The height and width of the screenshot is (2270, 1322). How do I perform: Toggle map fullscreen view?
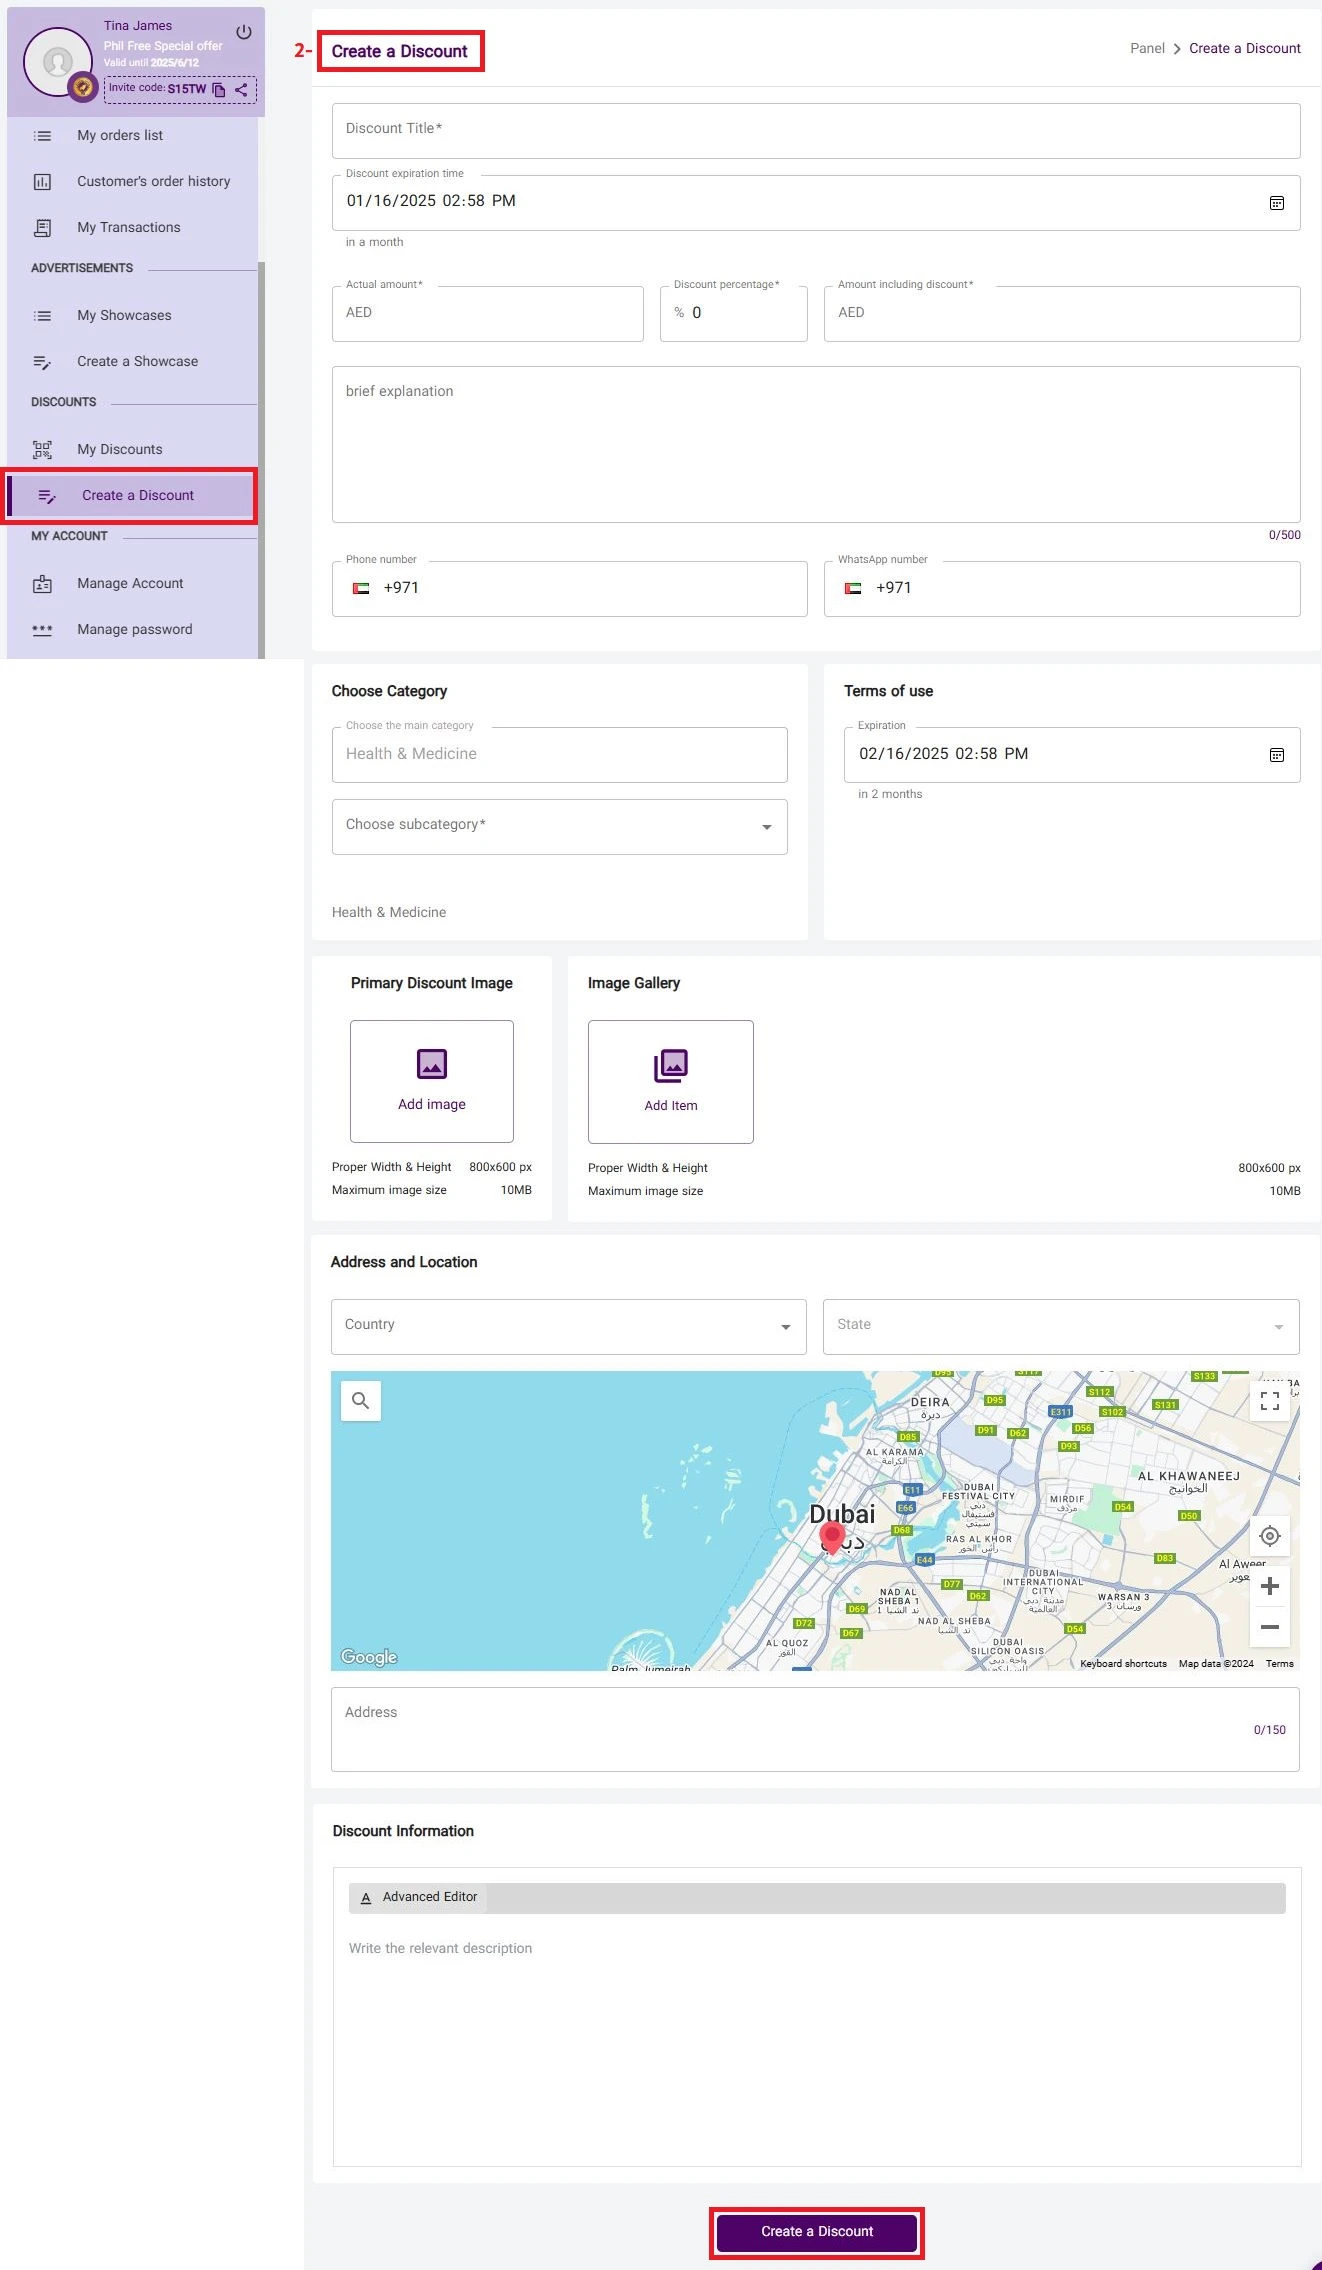1269,1401
